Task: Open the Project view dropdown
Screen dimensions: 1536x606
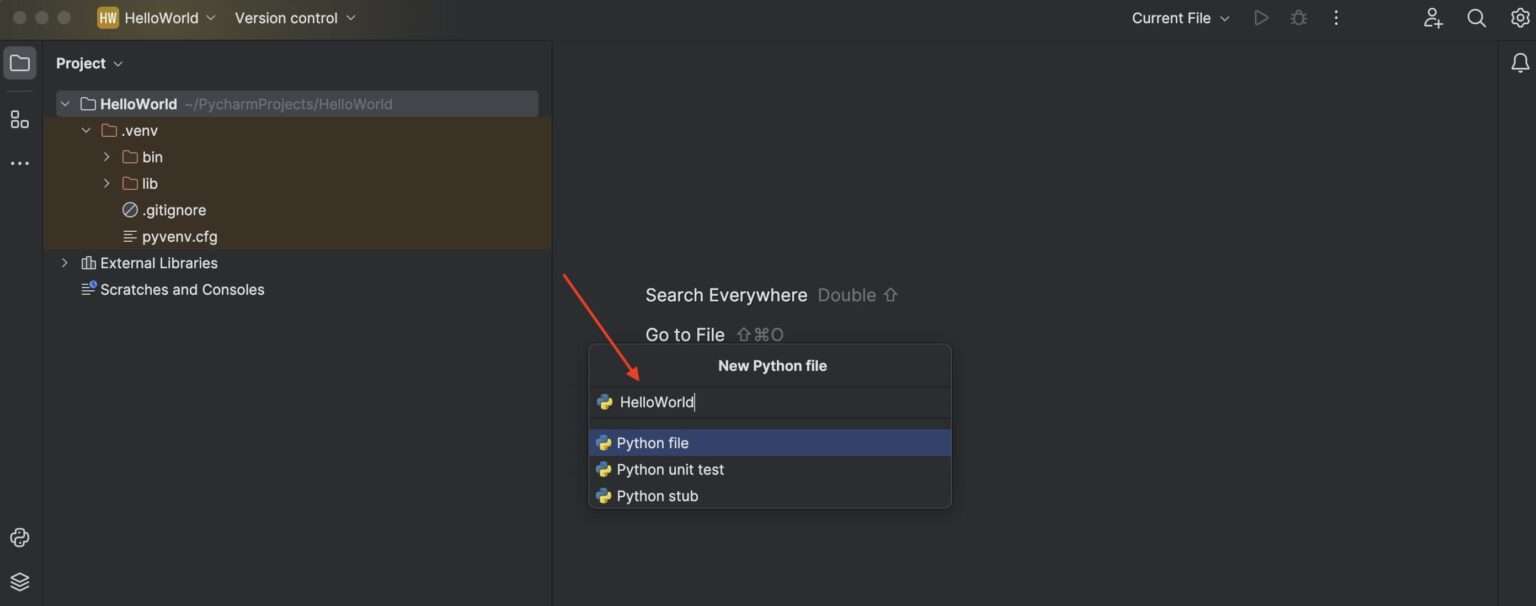Action: click(90, 63)
